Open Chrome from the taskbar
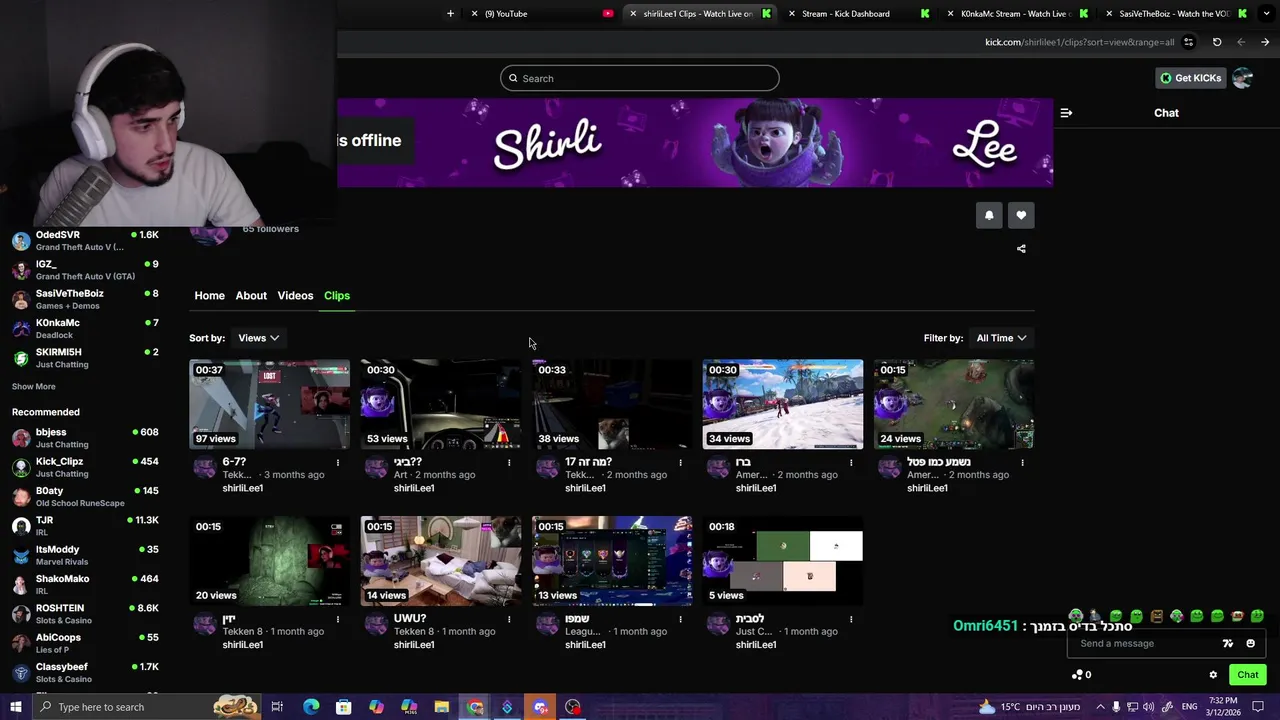Screen dimensions: 1280x720 475,707
